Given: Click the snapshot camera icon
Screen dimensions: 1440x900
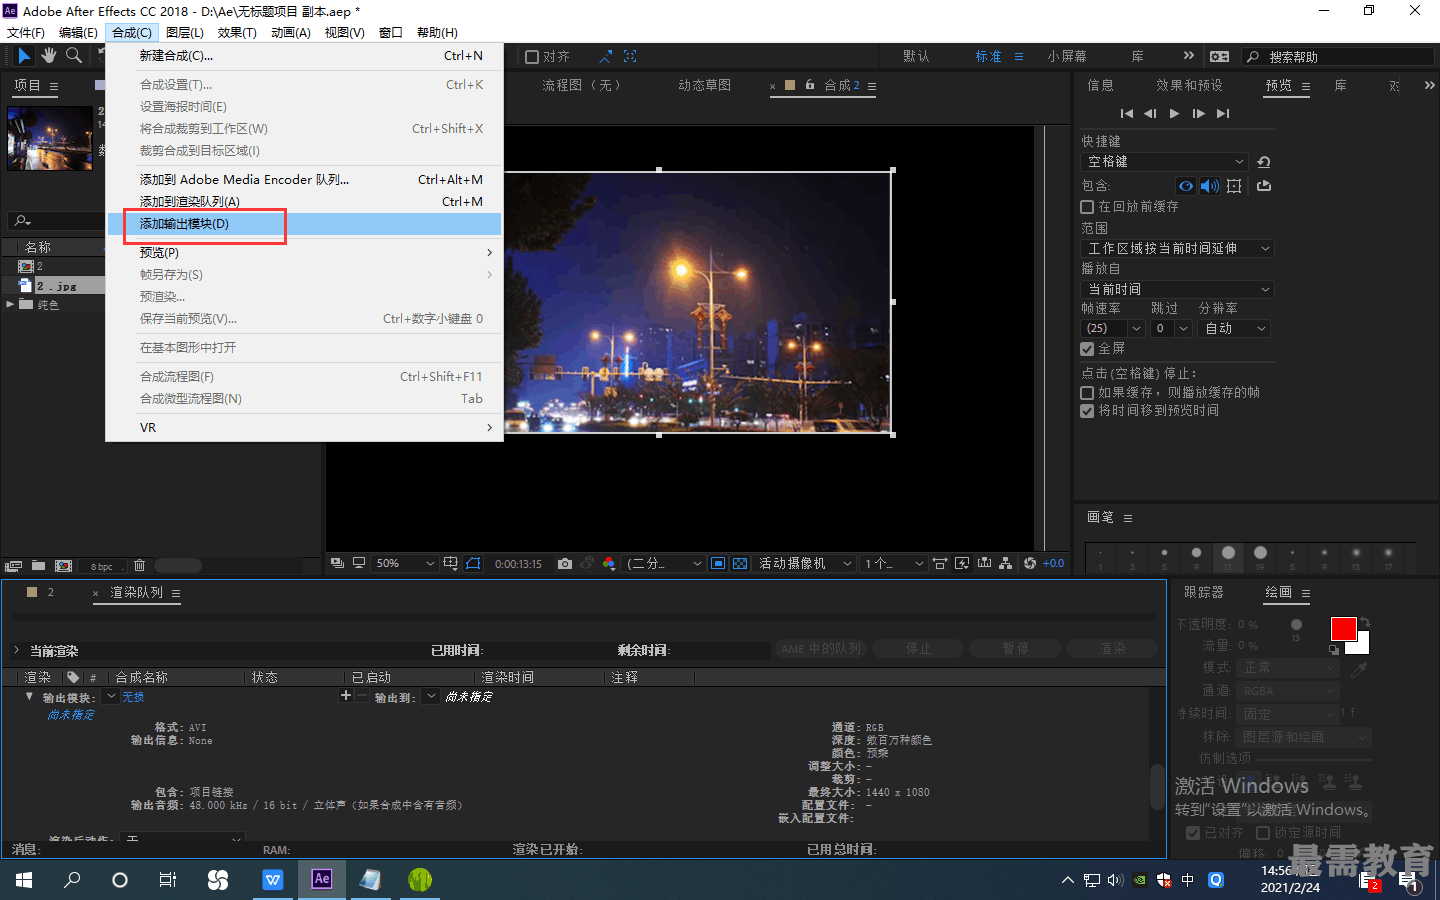Looking at the screenshot, I should point(565,564).
